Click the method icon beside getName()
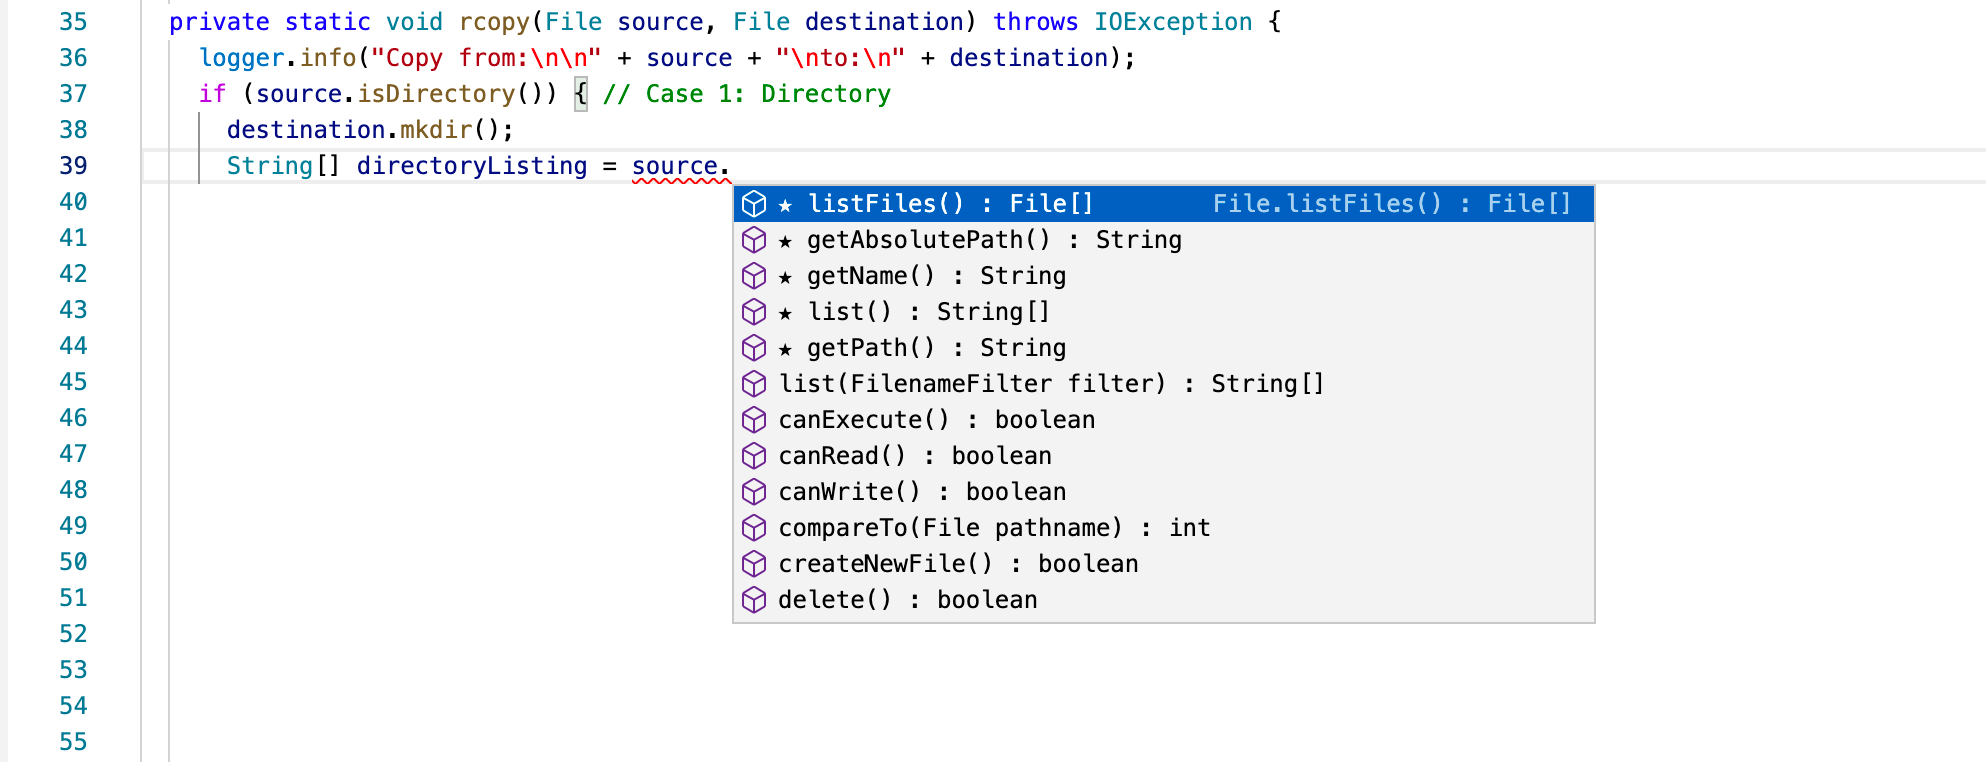This screenshot has width=1986, height=762. [754, 276]
